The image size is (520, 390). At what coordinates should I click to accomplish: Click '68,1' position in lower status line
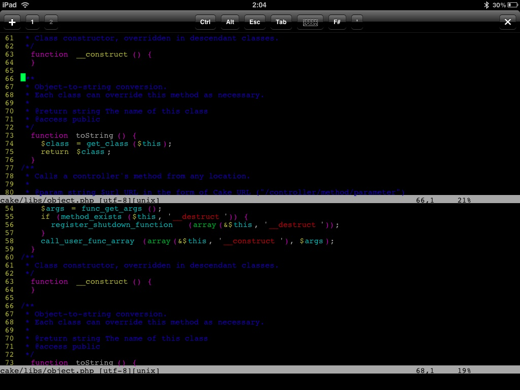point(425,370)
